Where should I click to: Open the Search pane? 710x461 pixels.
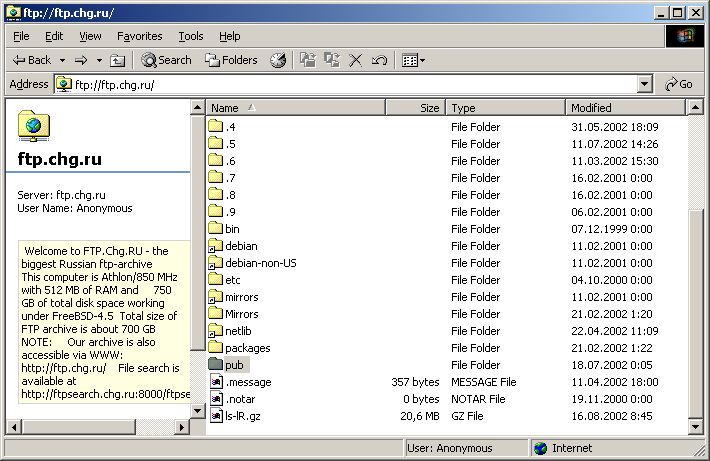coord(166,60)
